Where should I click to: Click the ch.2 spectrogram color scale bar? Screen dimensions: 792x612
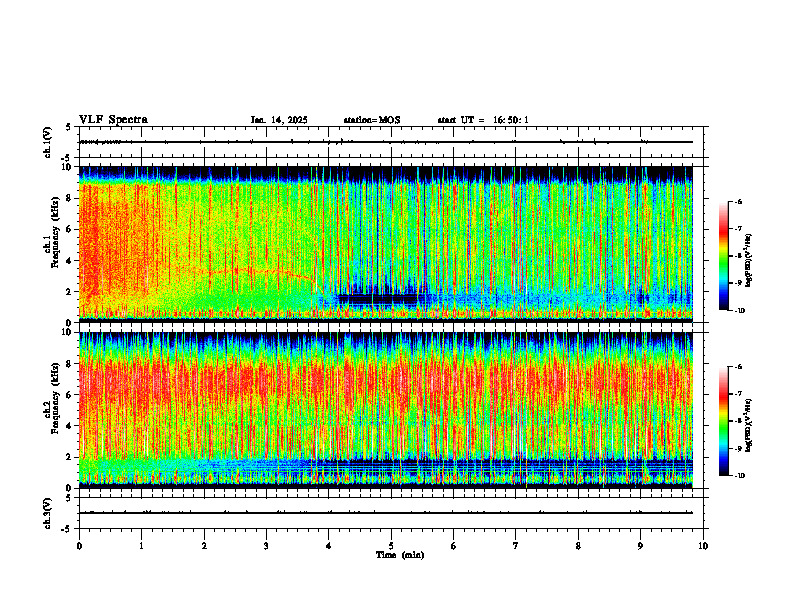tap(723, 421)
